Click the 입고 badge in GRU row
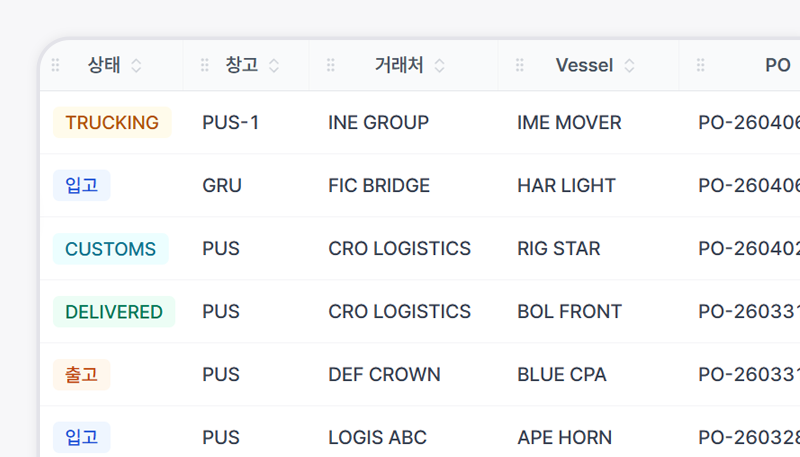Screen dimensions: 800x457 pyautogui.click(x=81, y=186)
